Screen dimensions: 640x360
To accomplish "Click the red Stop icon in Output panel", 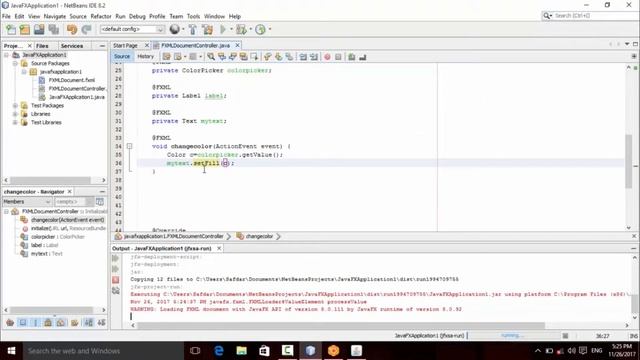I will [116, 280].
